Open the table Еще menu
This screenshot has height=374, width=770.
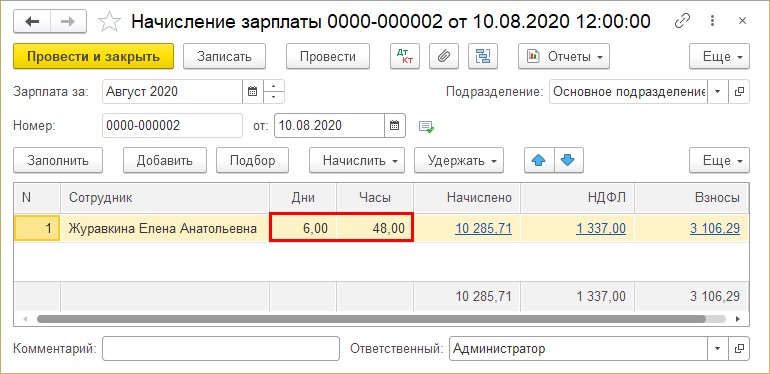click(719, 160)
